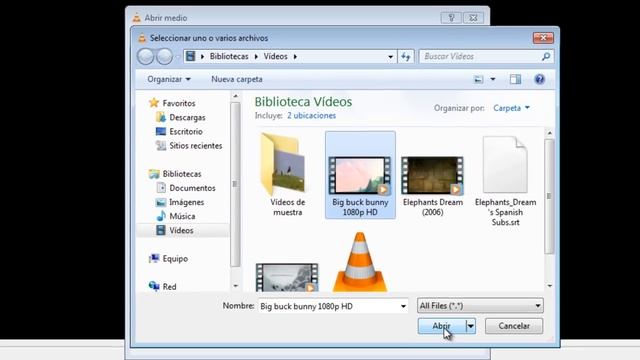Click help button in Abrir medio window
640x360 pixels.
pos(451,18)
